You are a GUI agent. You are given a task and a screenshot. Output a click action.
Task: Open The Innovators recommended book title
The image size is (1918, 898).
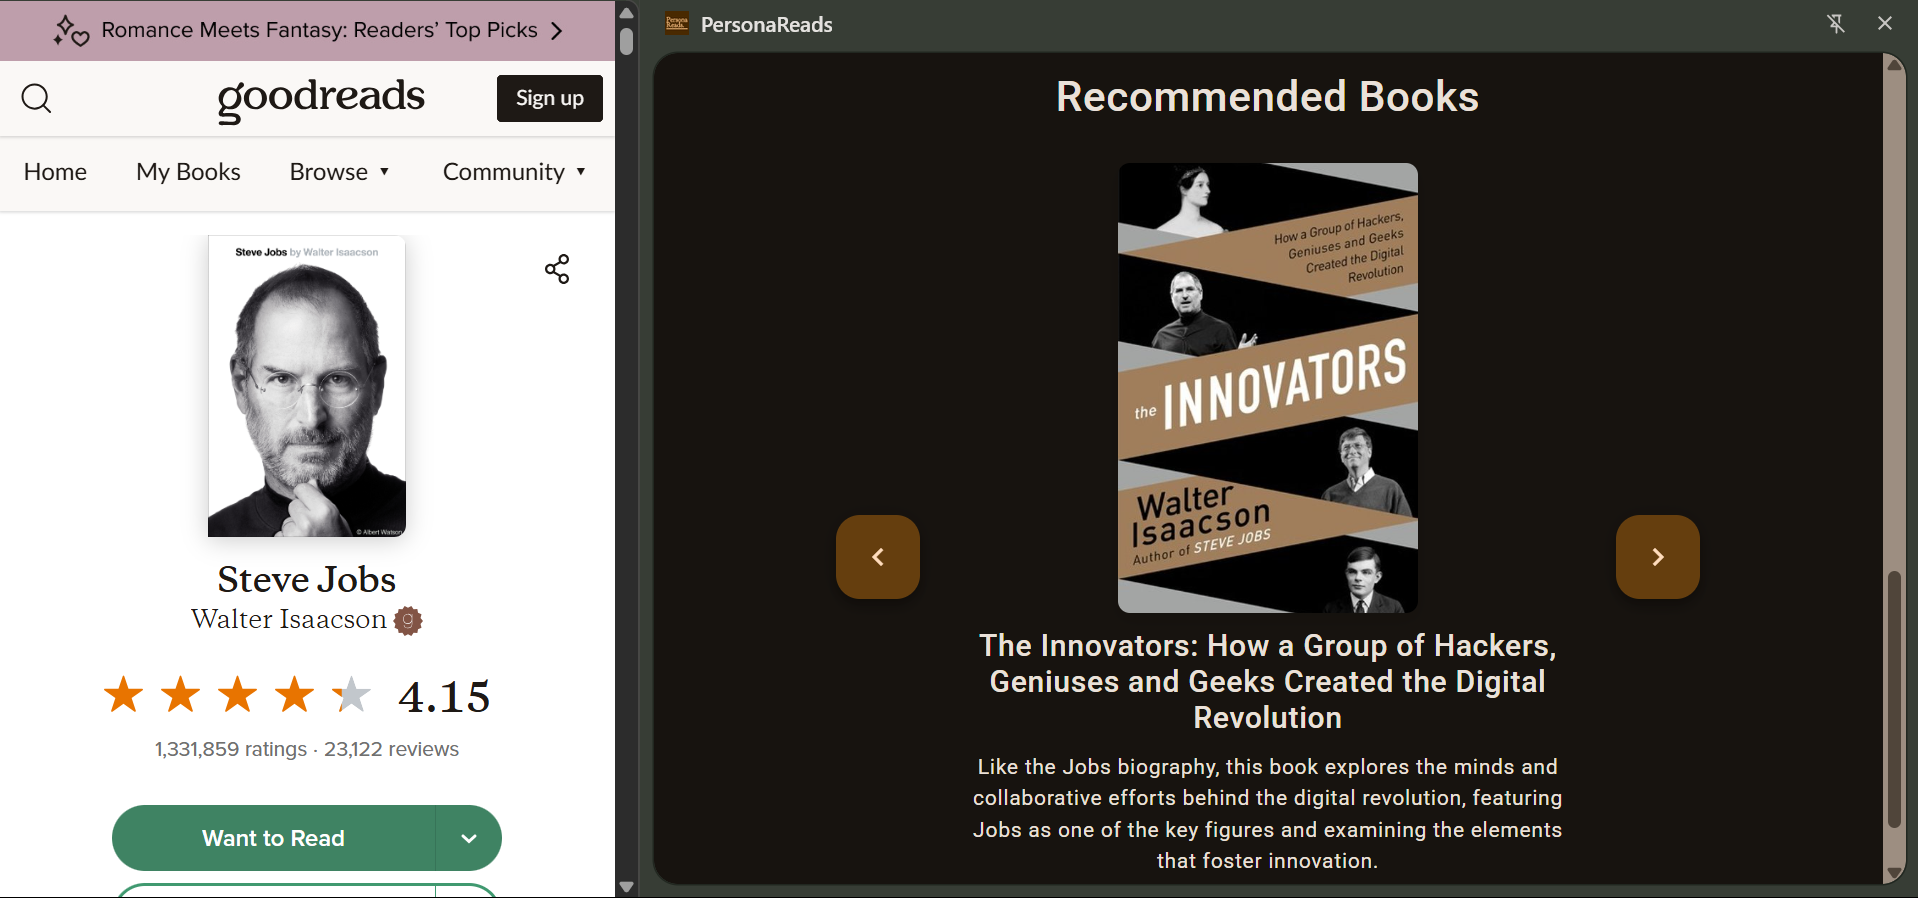coord(1268,682)
